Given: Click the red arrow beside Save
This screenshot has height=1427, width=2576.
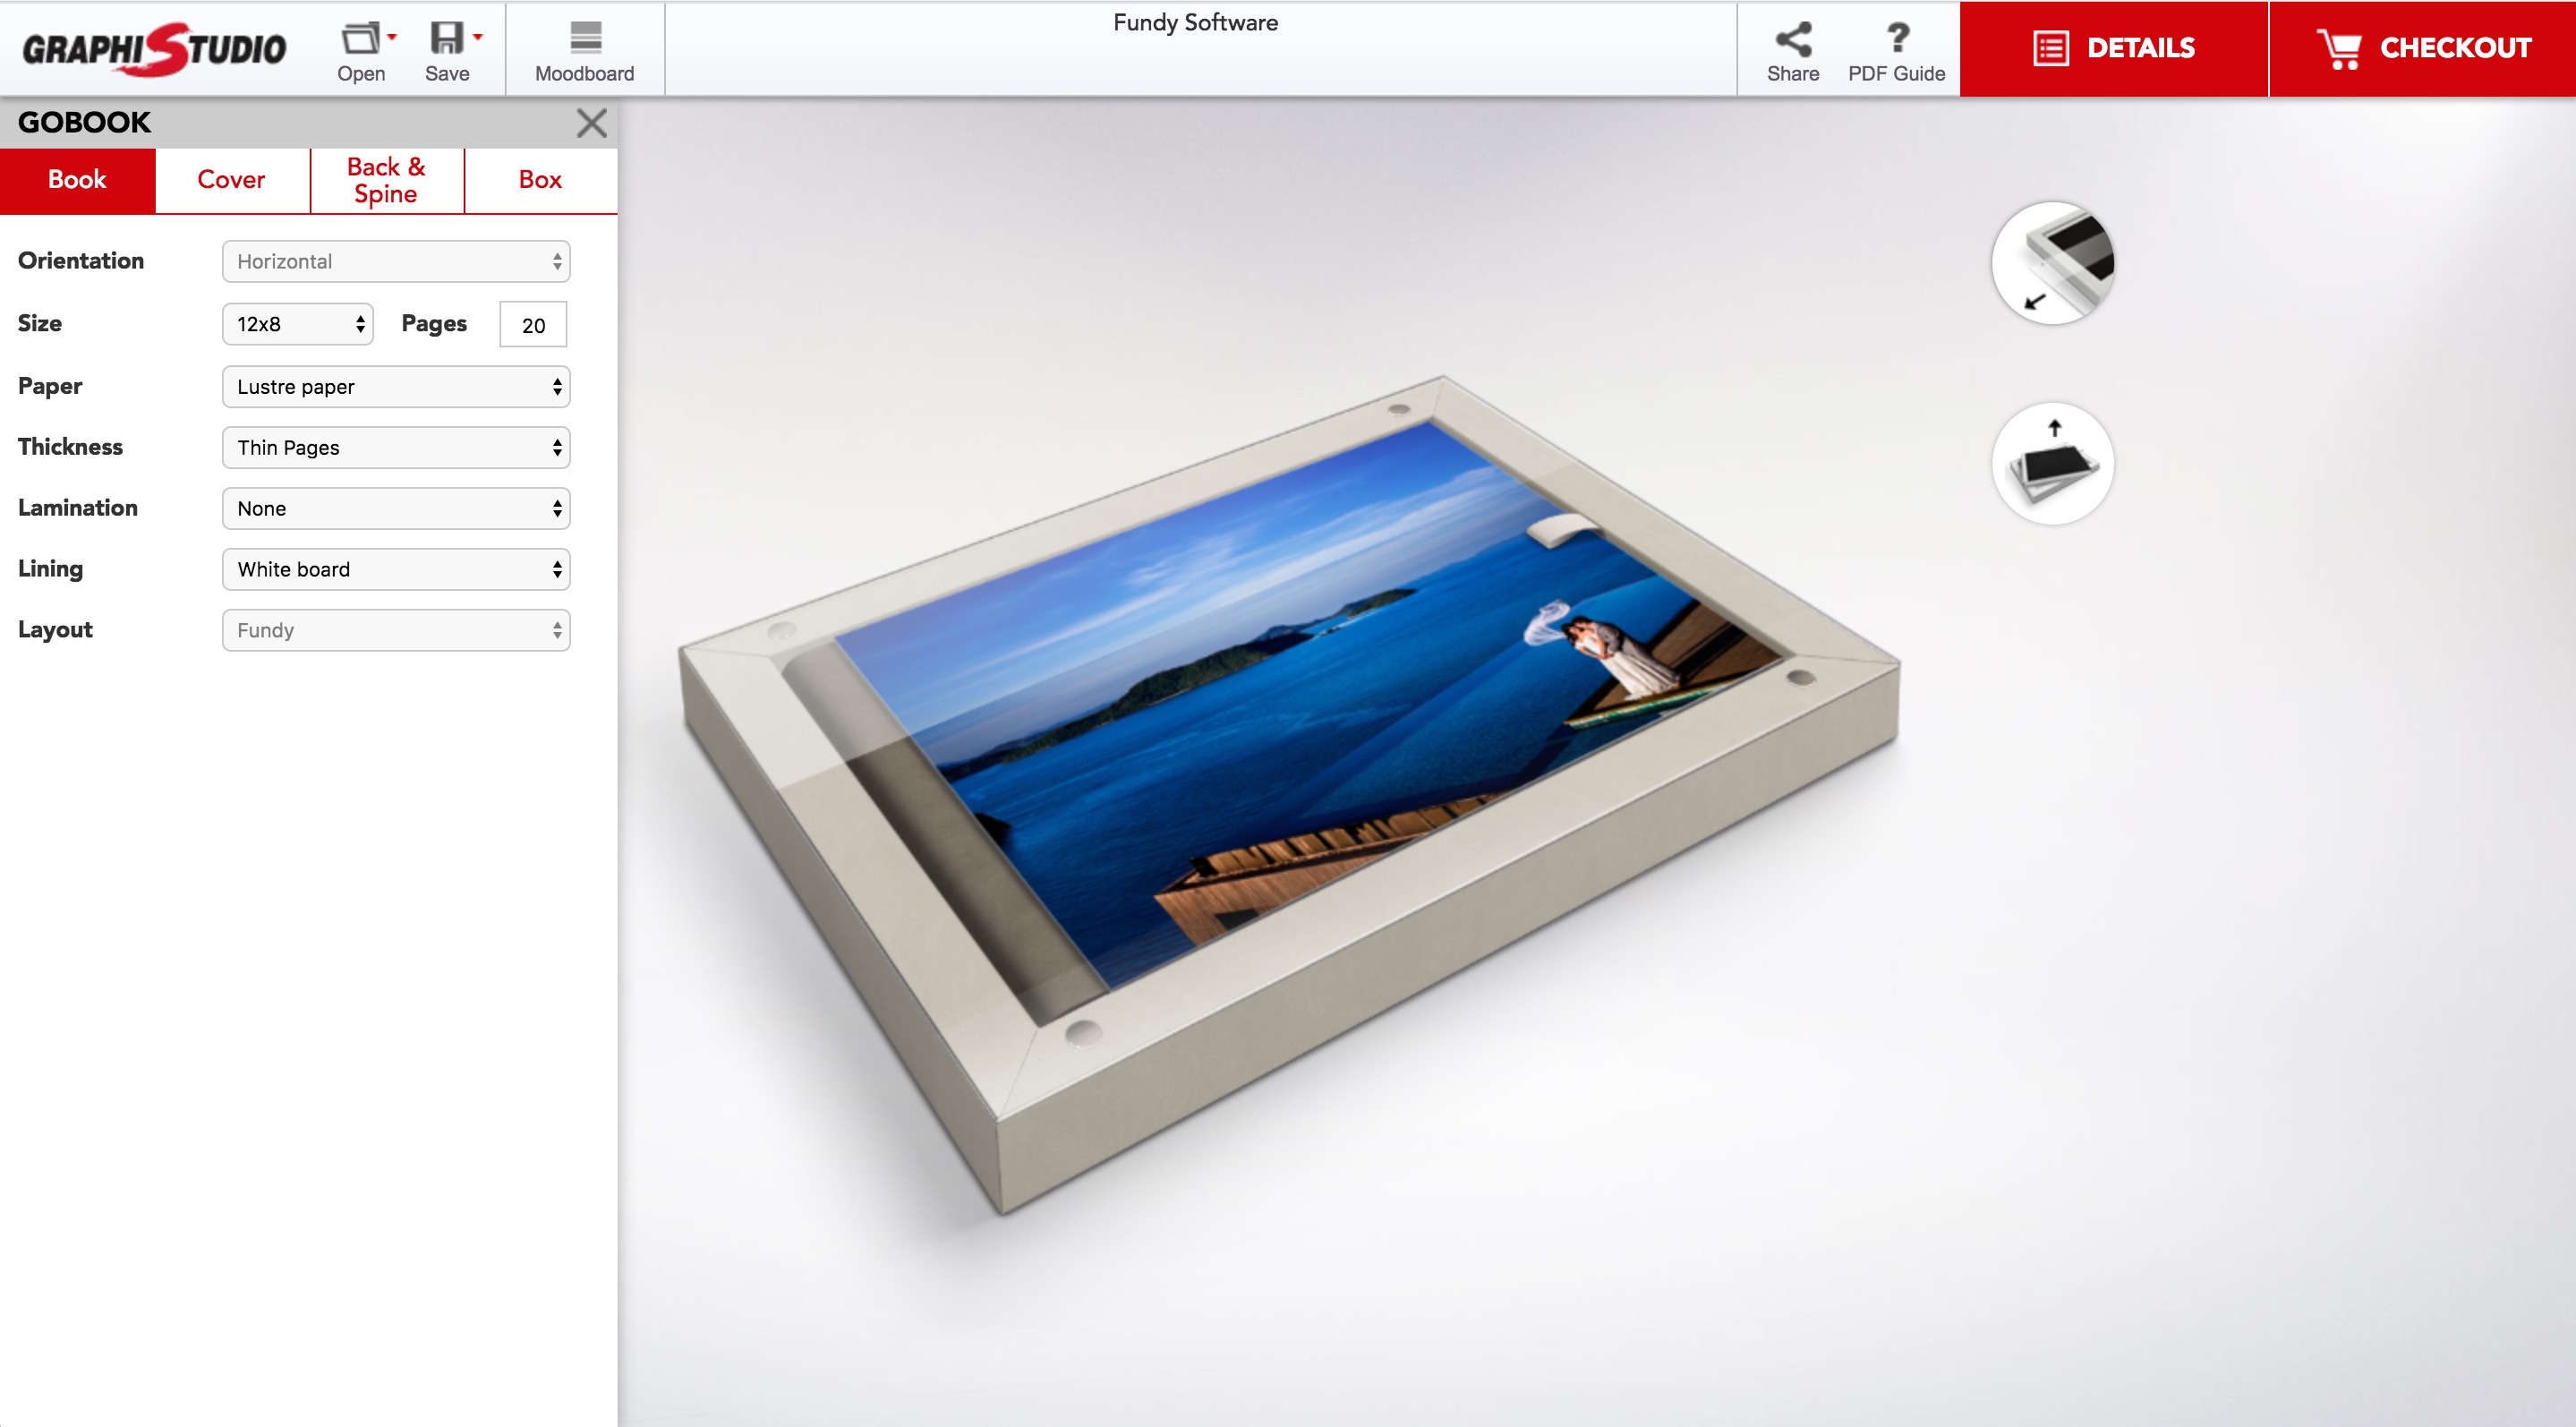Looking at the screenshot, I should pos(478,37).
